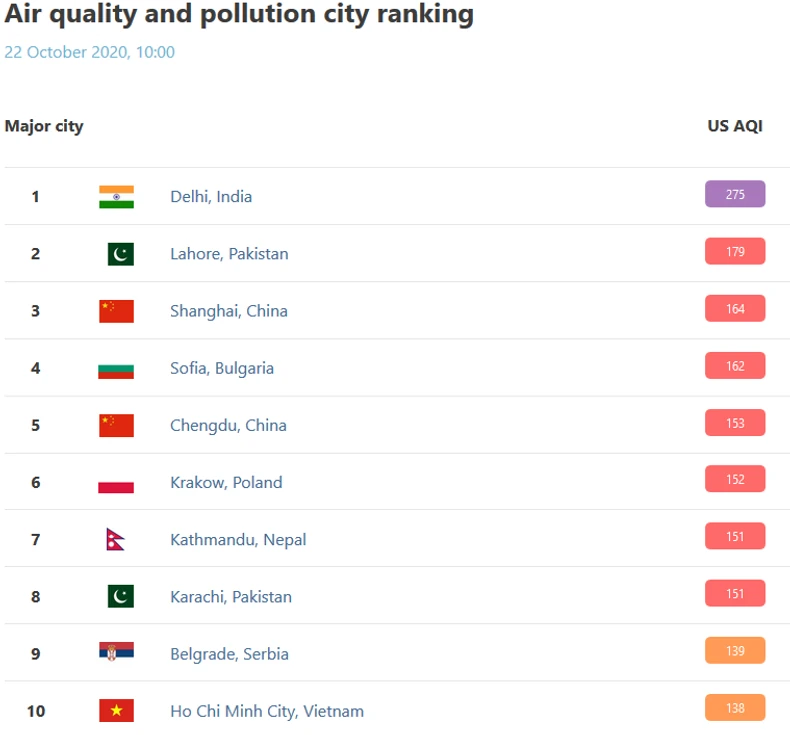
Task: Click the India flag icon
Action: tap(116, 197)
